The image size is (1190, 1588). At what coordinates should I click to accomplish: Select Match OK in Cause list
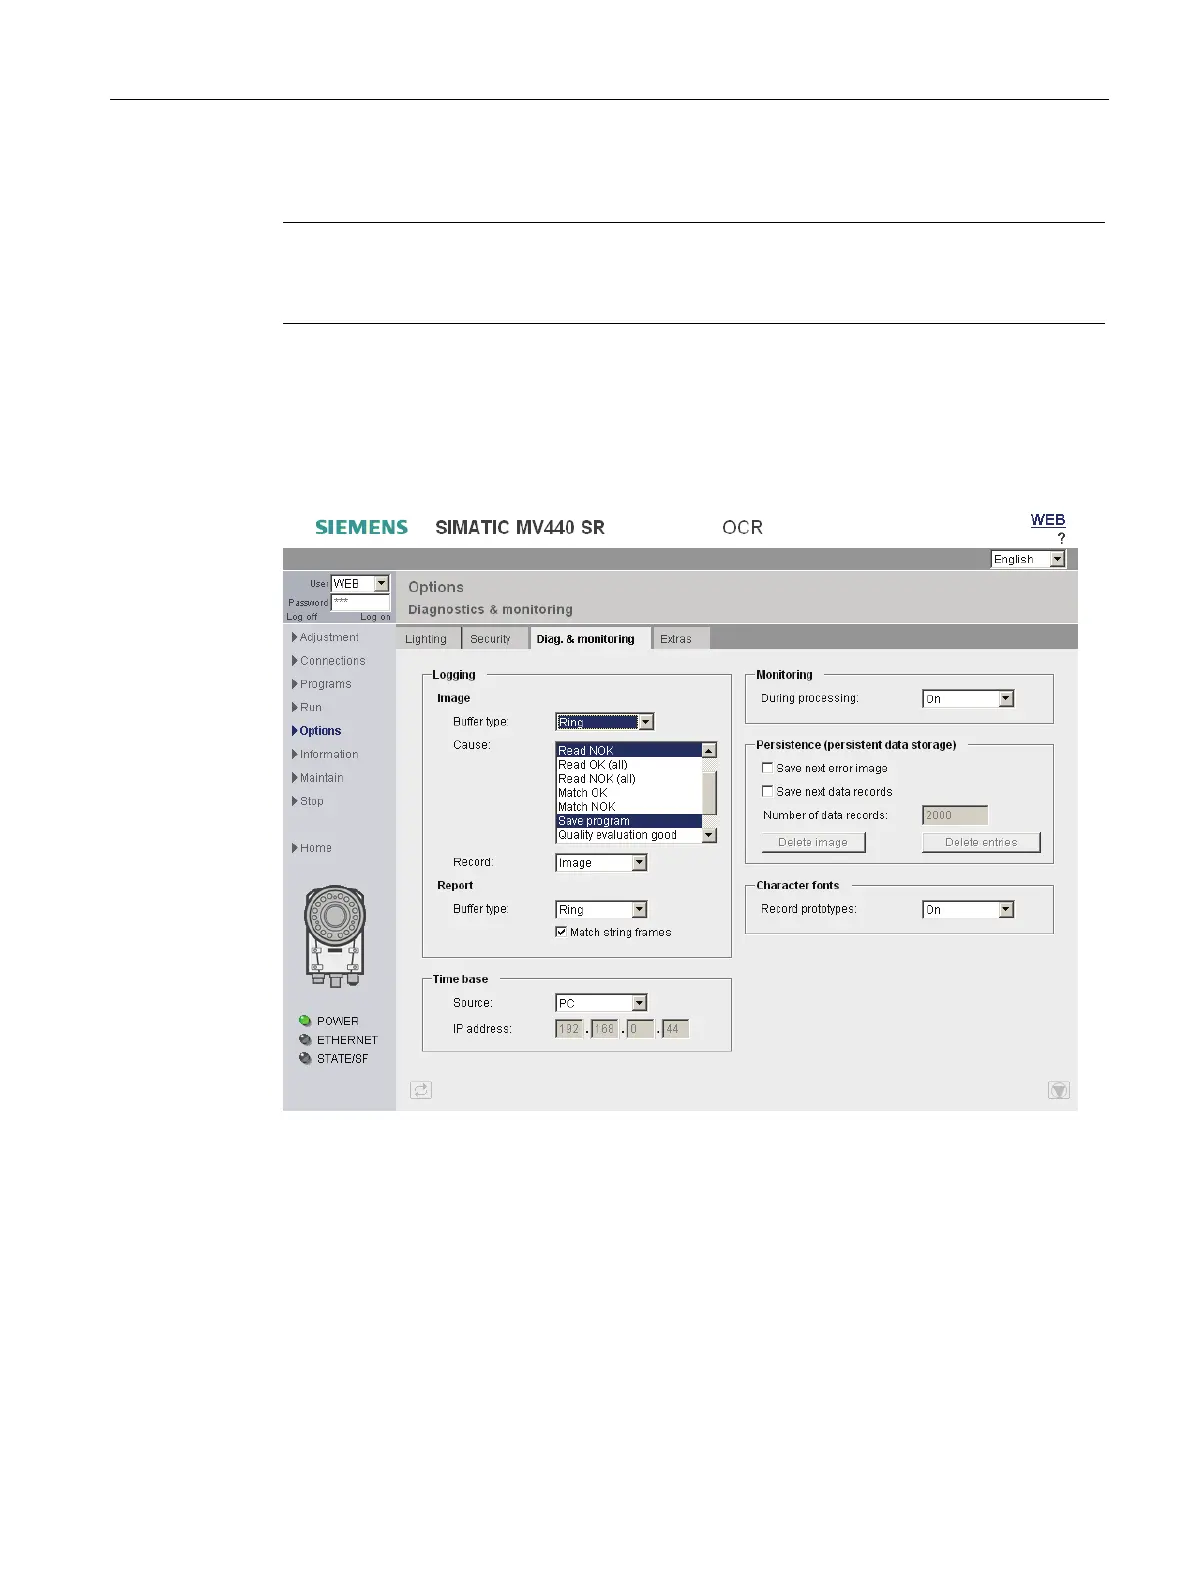(x=629, y=793)
